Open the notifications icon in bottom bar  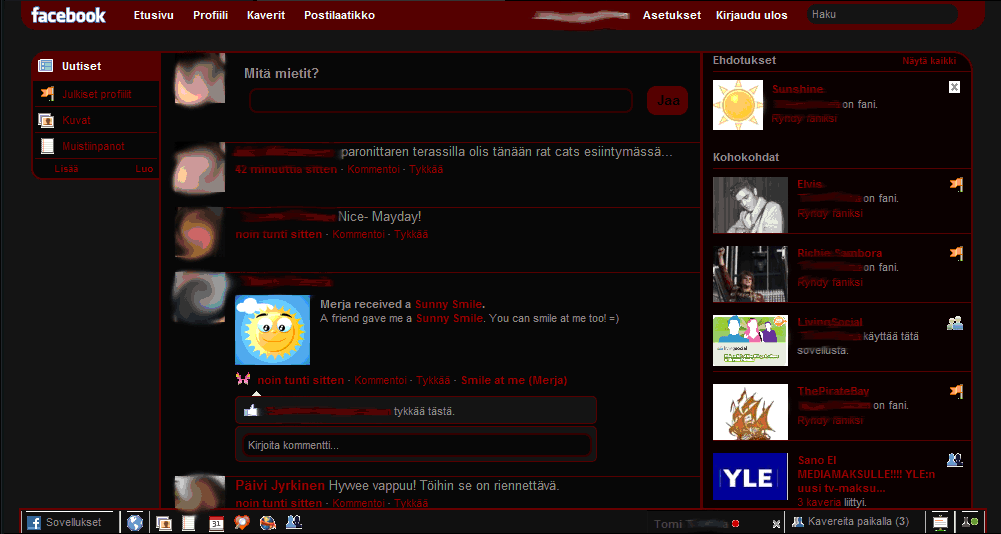click(x=940, y=522)
